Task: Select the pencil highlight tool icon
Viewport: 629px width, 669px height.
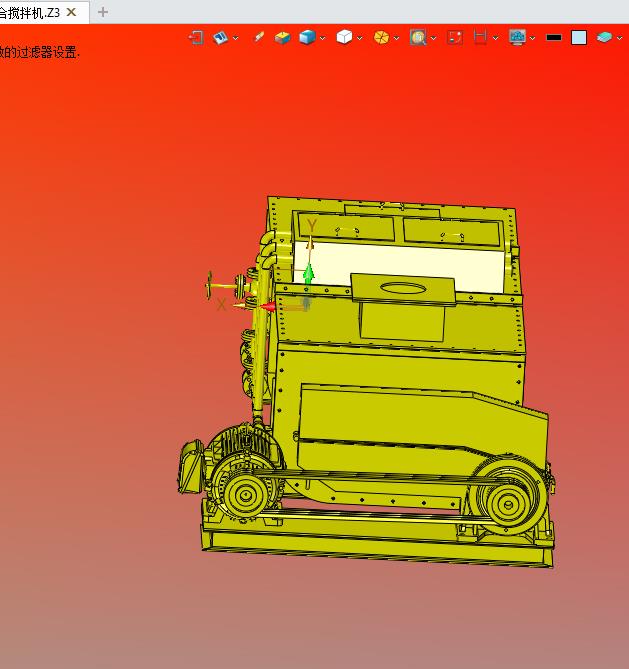Action: tap(259, 38)
